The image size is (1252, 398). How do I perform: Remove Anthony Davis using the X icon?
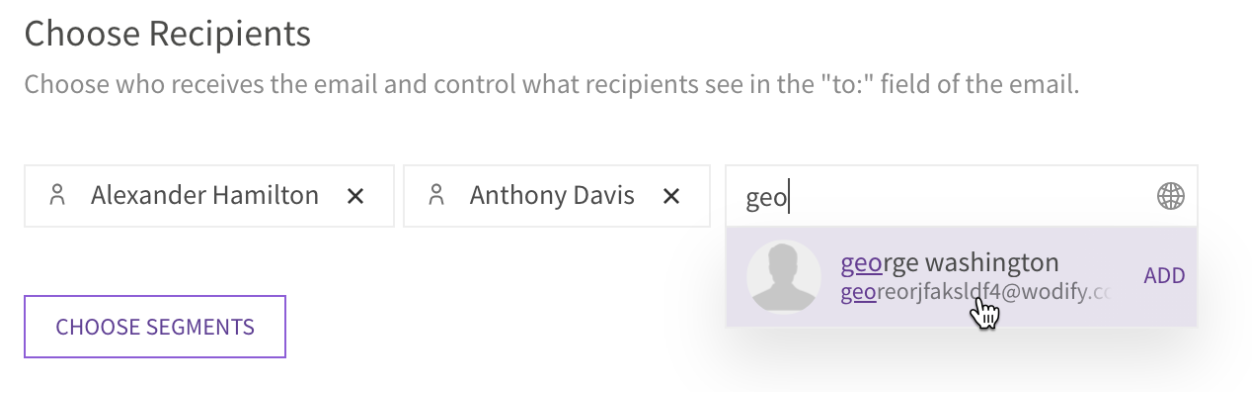pos(671,197)
